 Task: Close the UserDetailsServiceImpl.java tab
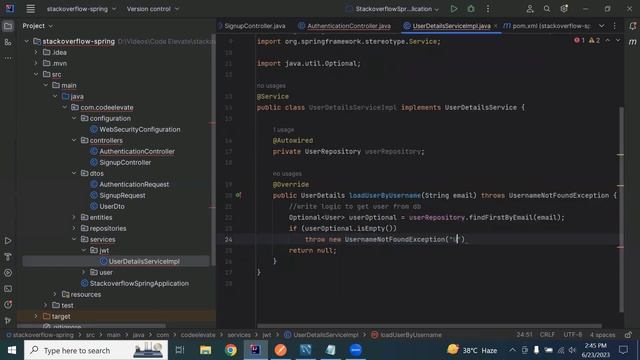pyautogui.click(x=496, y=26)
